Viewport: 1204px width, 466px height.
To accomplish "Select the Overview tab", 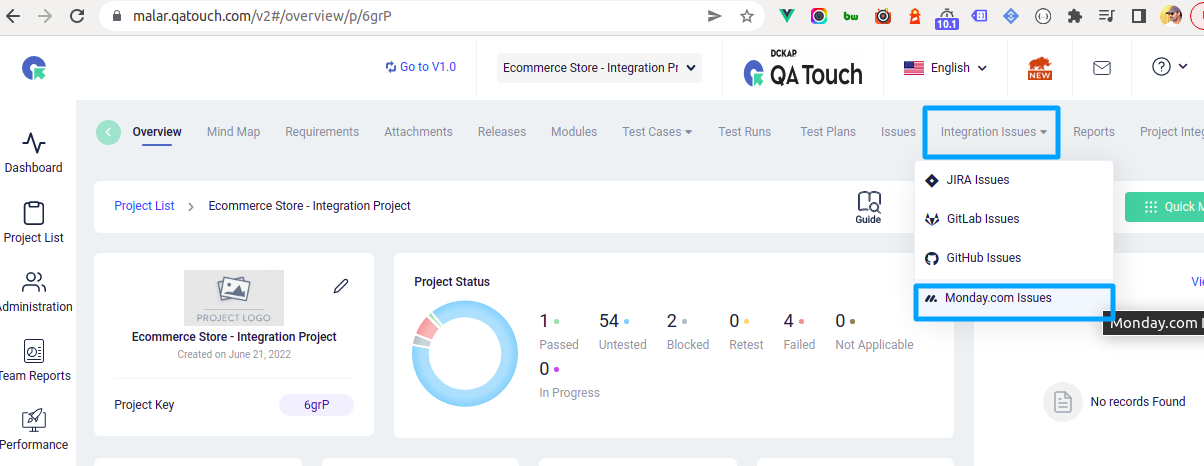I will [157, 132].
